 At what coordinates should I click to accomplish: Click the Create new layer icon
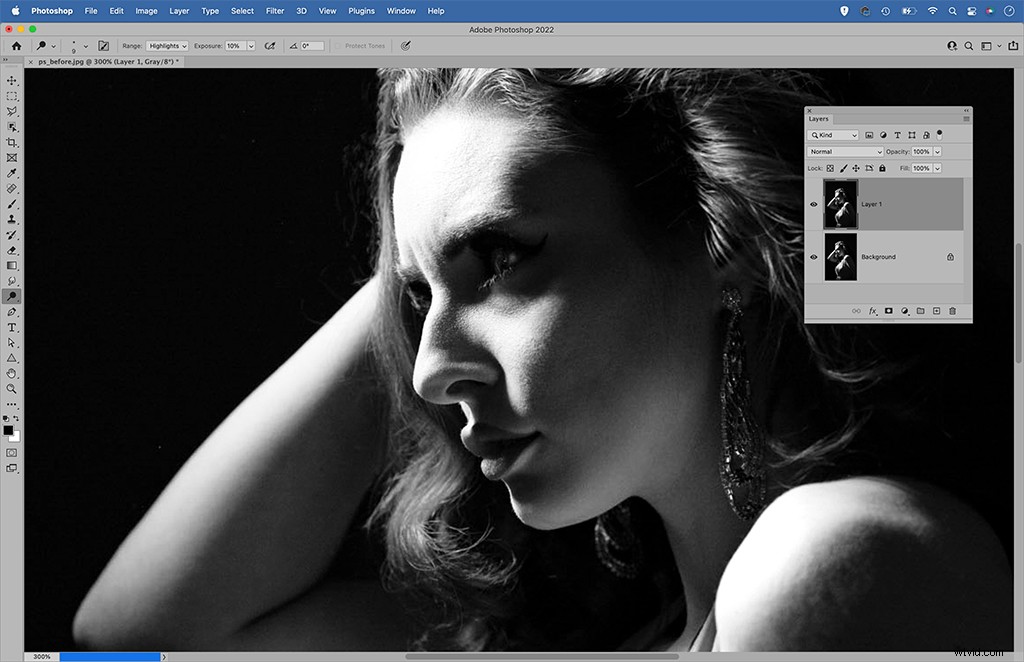point(935,310)
